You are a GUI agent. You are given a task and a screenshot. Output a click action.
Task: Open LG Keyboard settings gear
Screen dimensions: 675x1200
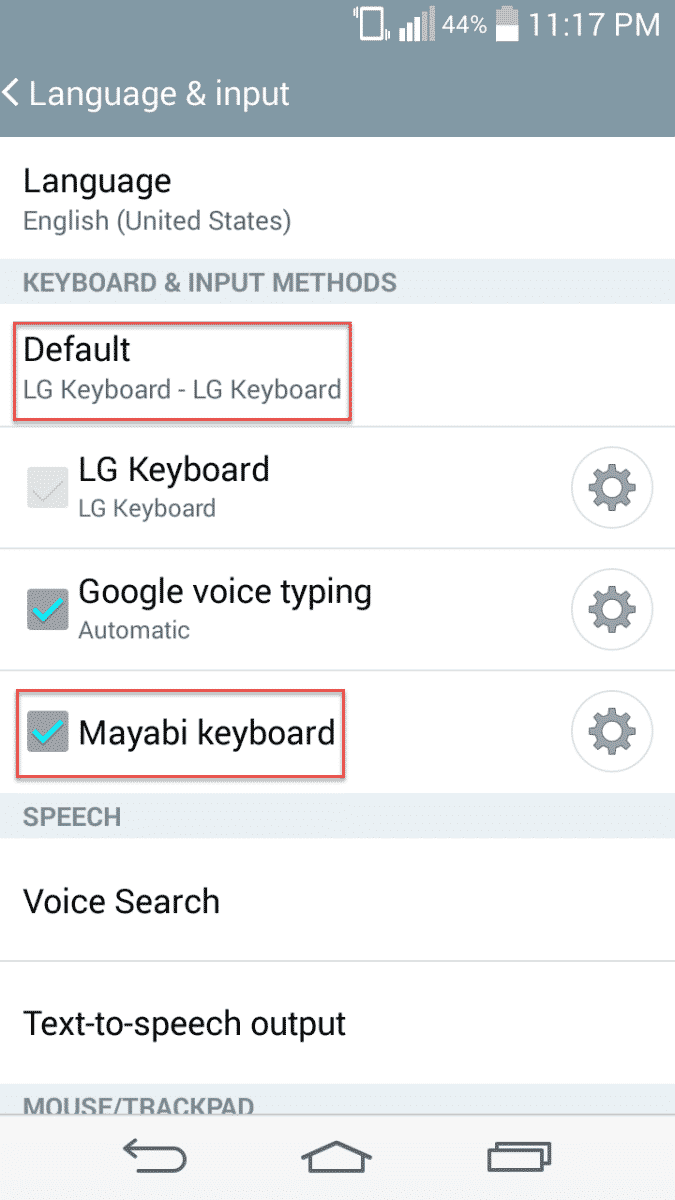[611, 488]
